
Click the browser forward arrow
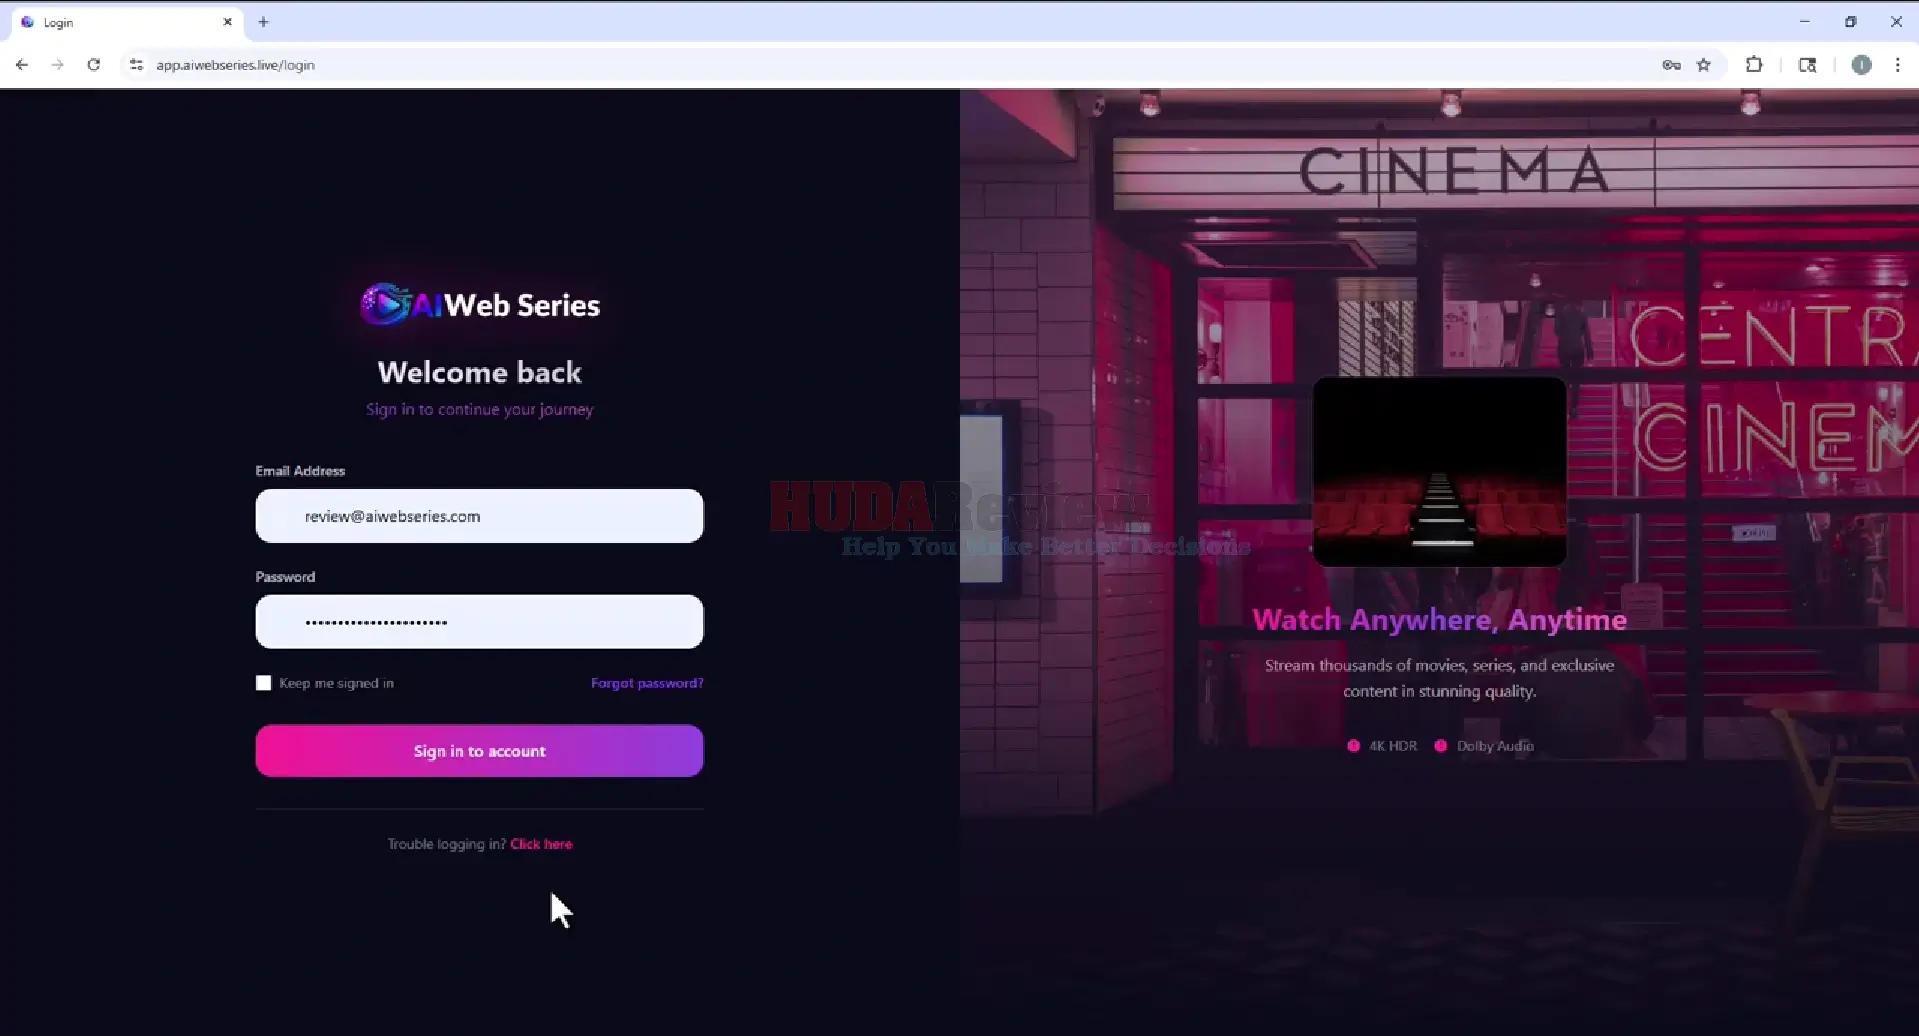(57, 65)
